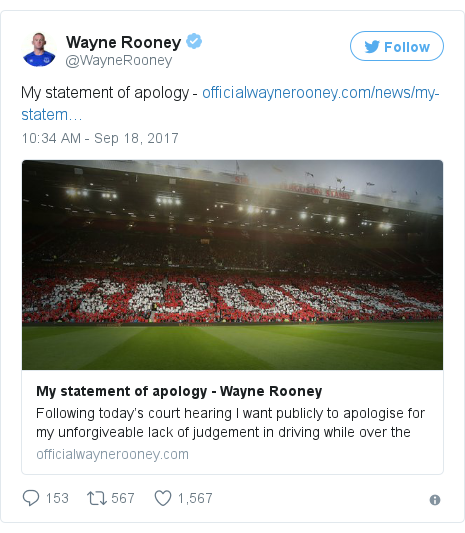Open the officialwaynerooney.com domain footer
The height and width of the screenshot is (533, 465).
[113, 454]
